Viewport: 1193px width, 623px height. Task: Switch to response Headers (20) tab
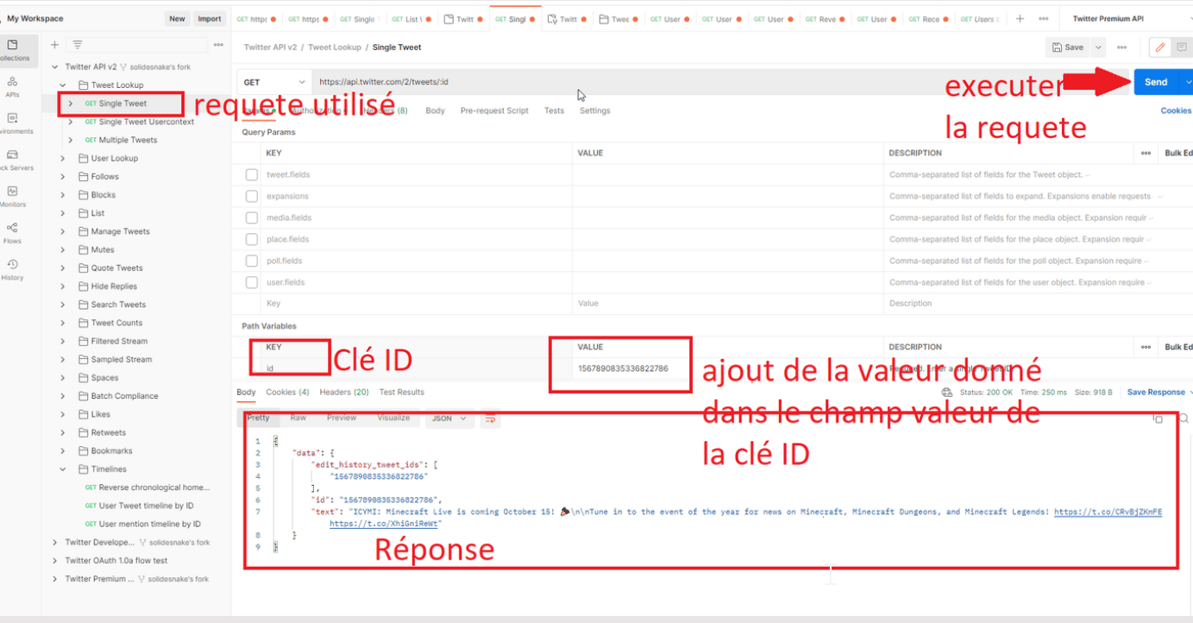pyautogui.click(x=344, y=393)
